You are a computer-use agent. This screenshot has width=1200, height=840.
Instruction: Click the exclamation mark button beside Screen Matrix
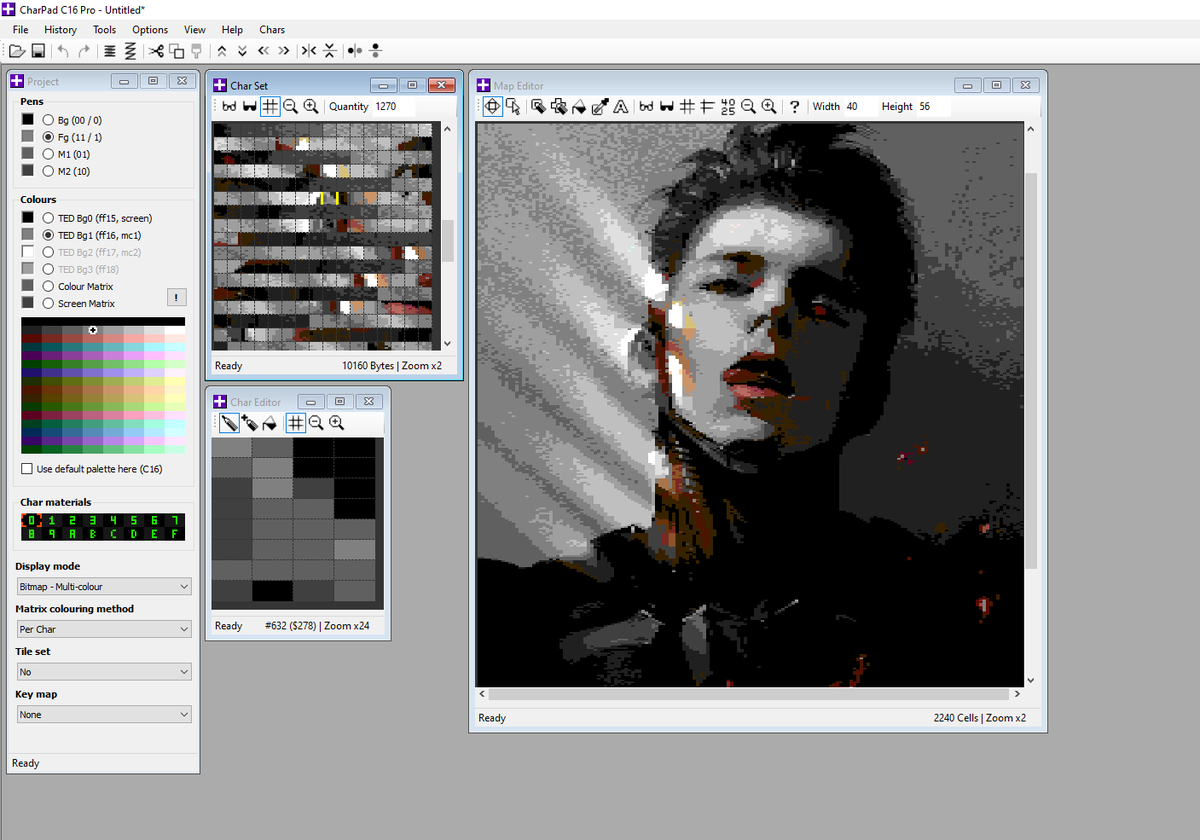[177, 297]
